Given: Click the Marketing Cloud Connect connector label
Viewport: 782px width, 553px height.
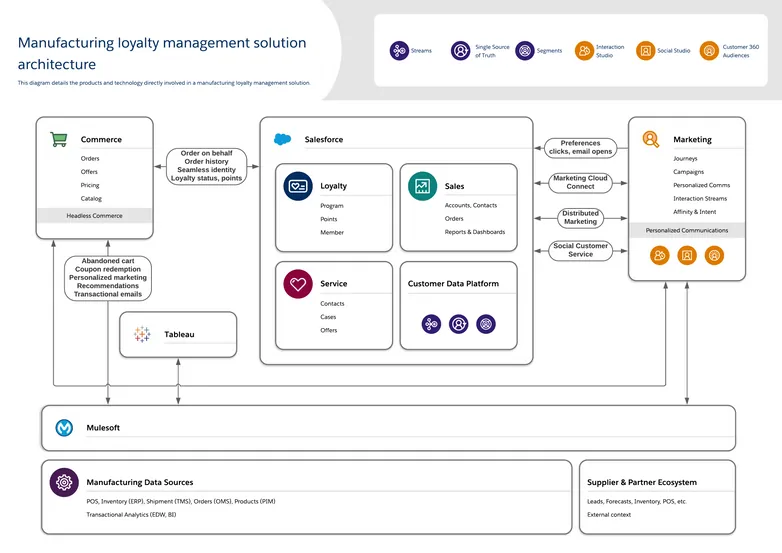Looking at the screenshot, I should (580, 182).
